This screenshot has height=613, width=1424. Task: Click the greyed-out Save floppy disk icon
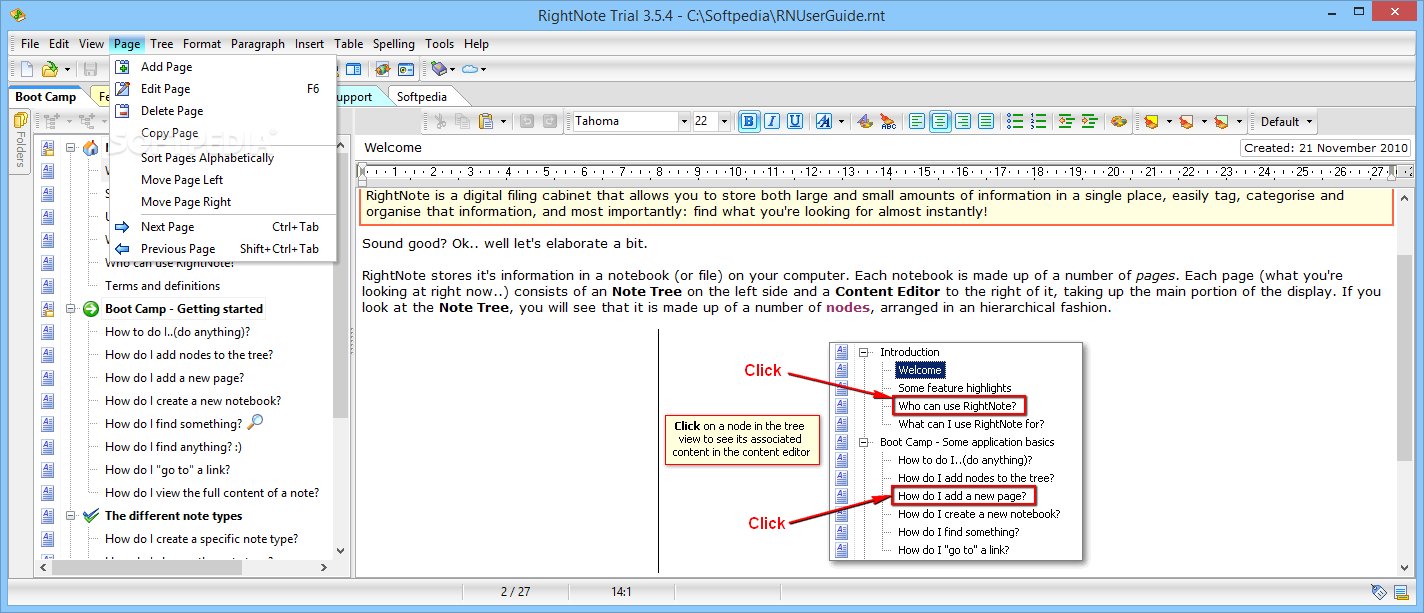click(x=90, y=69)
